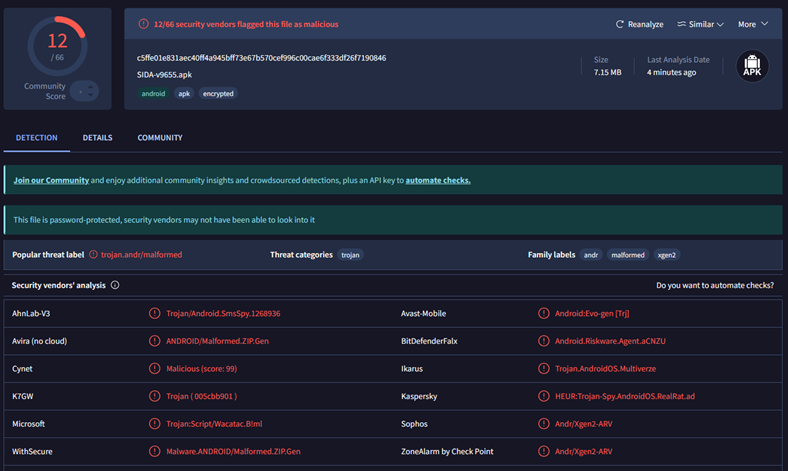Click the alert icon for Avira detection
The height and width of the screenshot is (471, 788).
tap(154, 341)
